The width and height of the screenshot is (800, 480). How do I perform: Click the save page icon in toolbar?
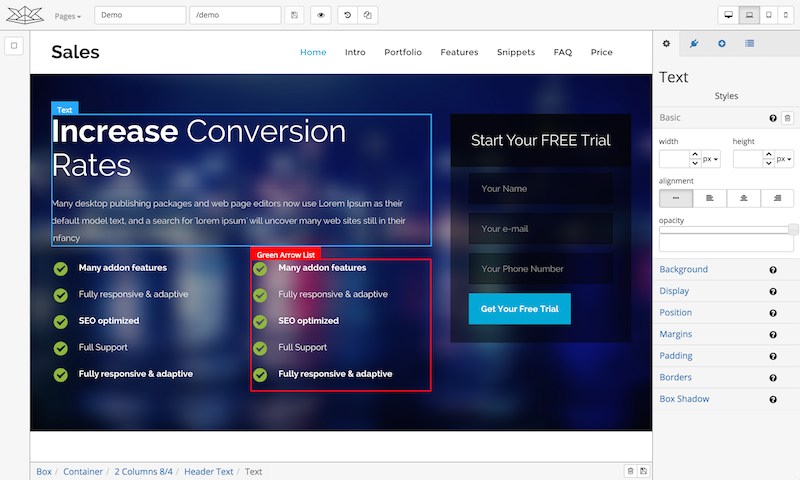click(294, 16)
